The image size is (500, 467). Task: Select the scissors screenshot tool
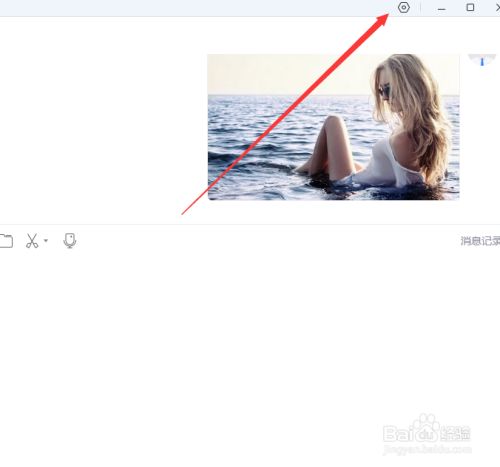click(x=32, y=241)
